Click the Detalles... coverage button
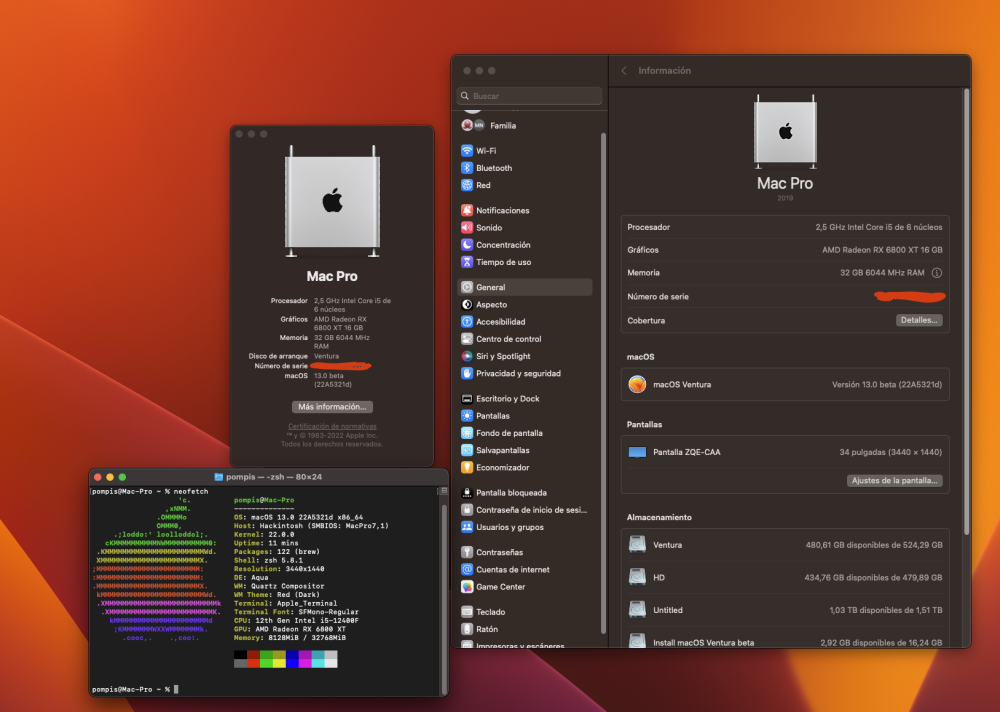The image size is (1000, 712). [918, 320]
